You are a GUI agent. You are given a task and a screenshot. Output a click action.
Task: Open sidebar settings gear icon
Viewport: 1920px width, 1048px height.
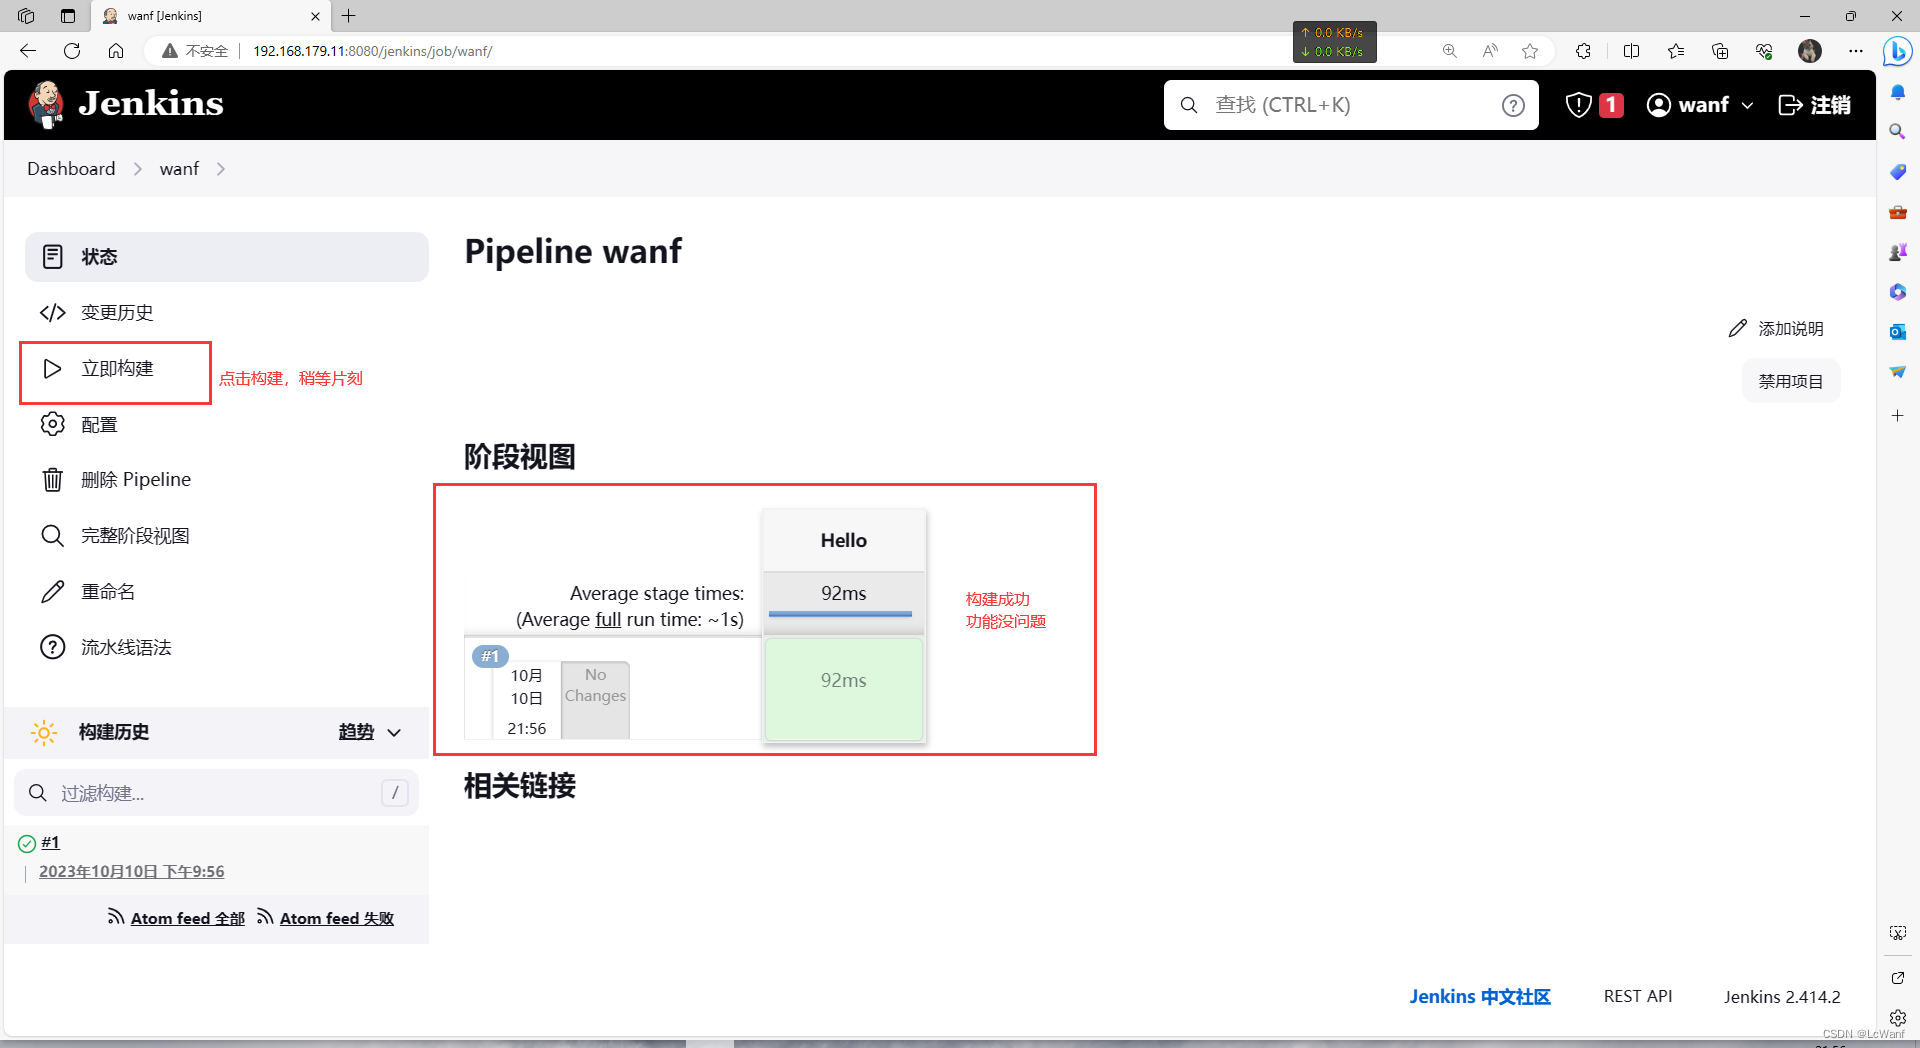(1897, 1018)
